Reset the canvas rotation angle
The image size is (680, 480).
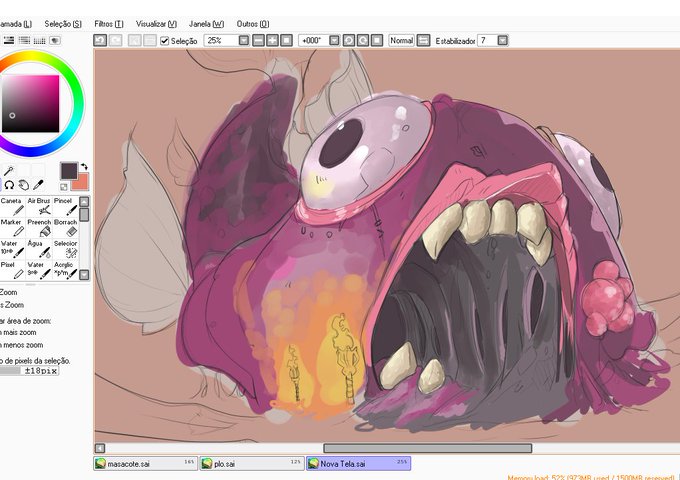click(x=377, y=40)
